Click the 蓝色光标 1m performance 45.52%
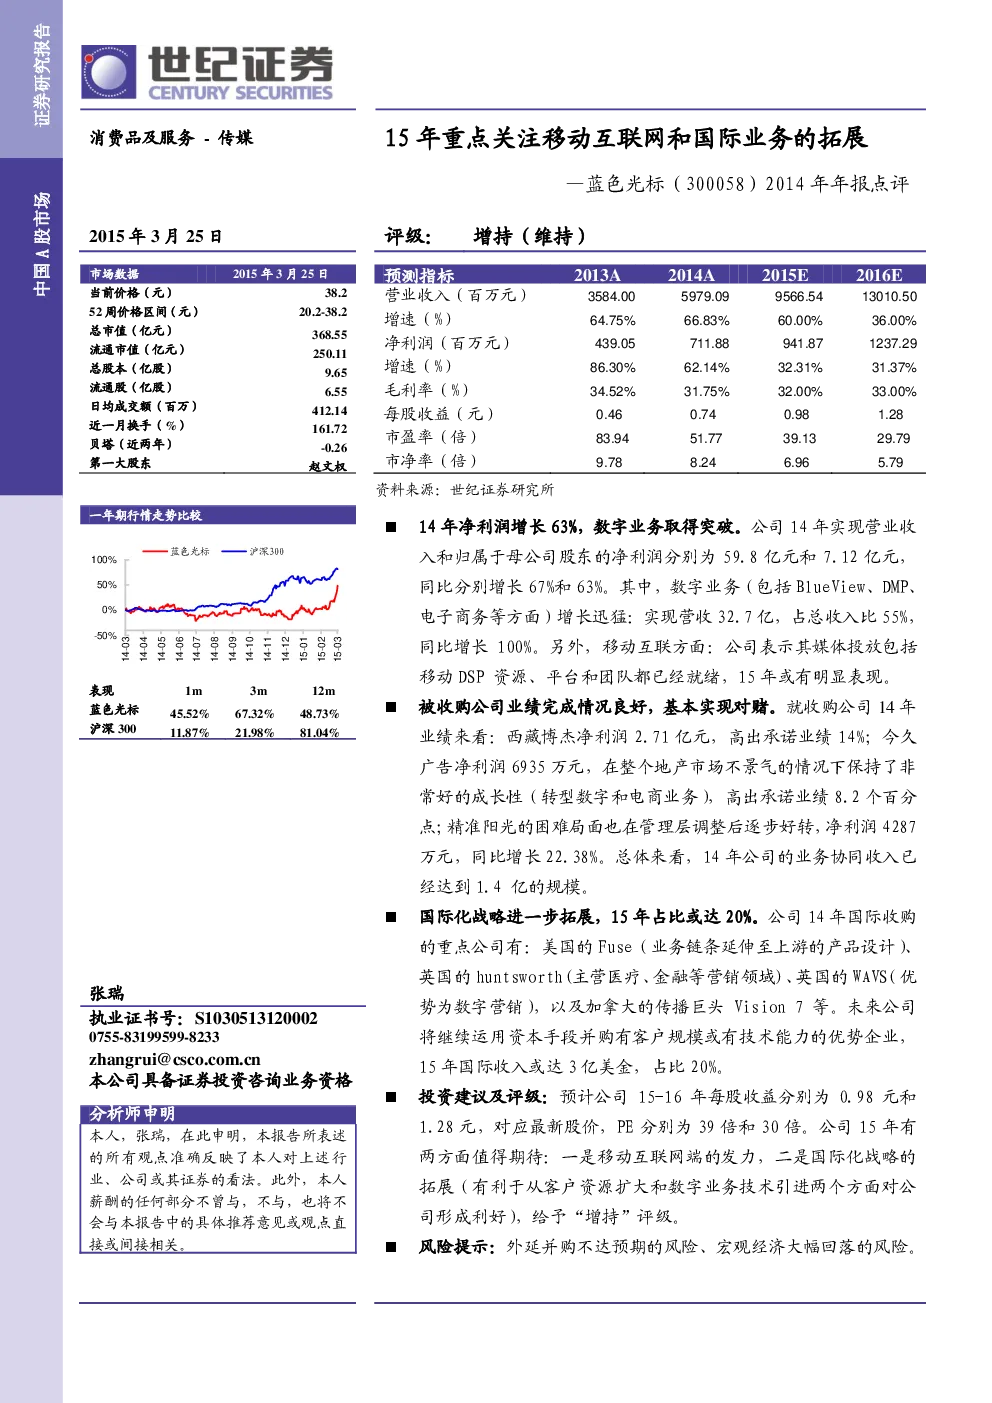The image size is (992, 1403). point(189,714)
